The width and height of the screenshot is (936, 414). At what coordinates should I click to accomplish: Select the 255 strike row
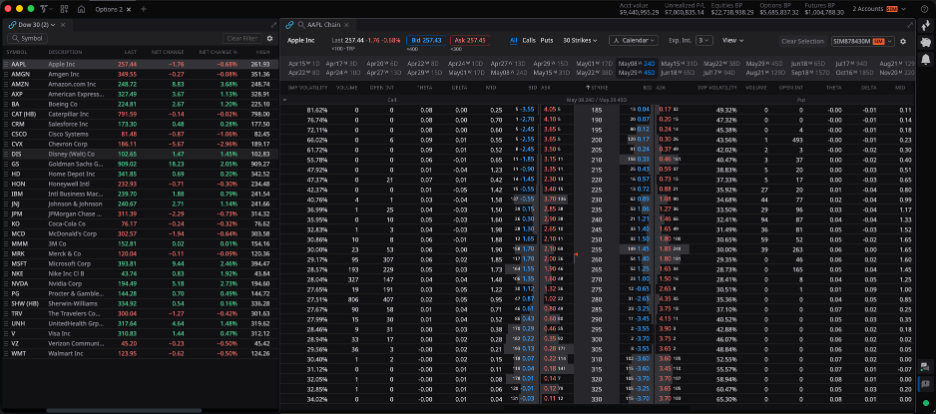tap(597, 249)
